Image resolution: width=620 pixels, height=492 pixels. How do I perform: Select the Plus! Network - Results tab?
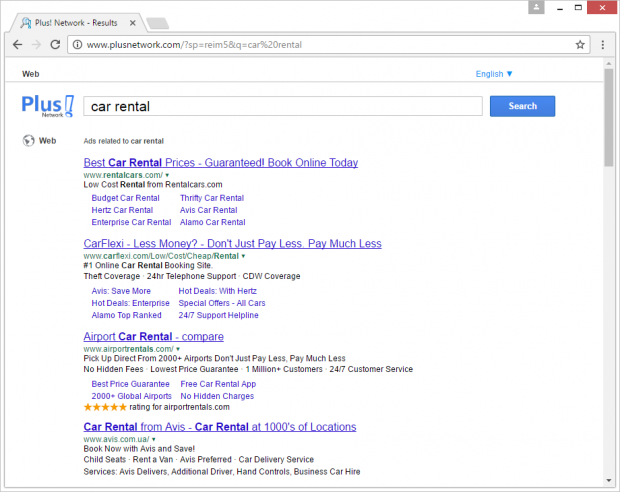point(76,23)
